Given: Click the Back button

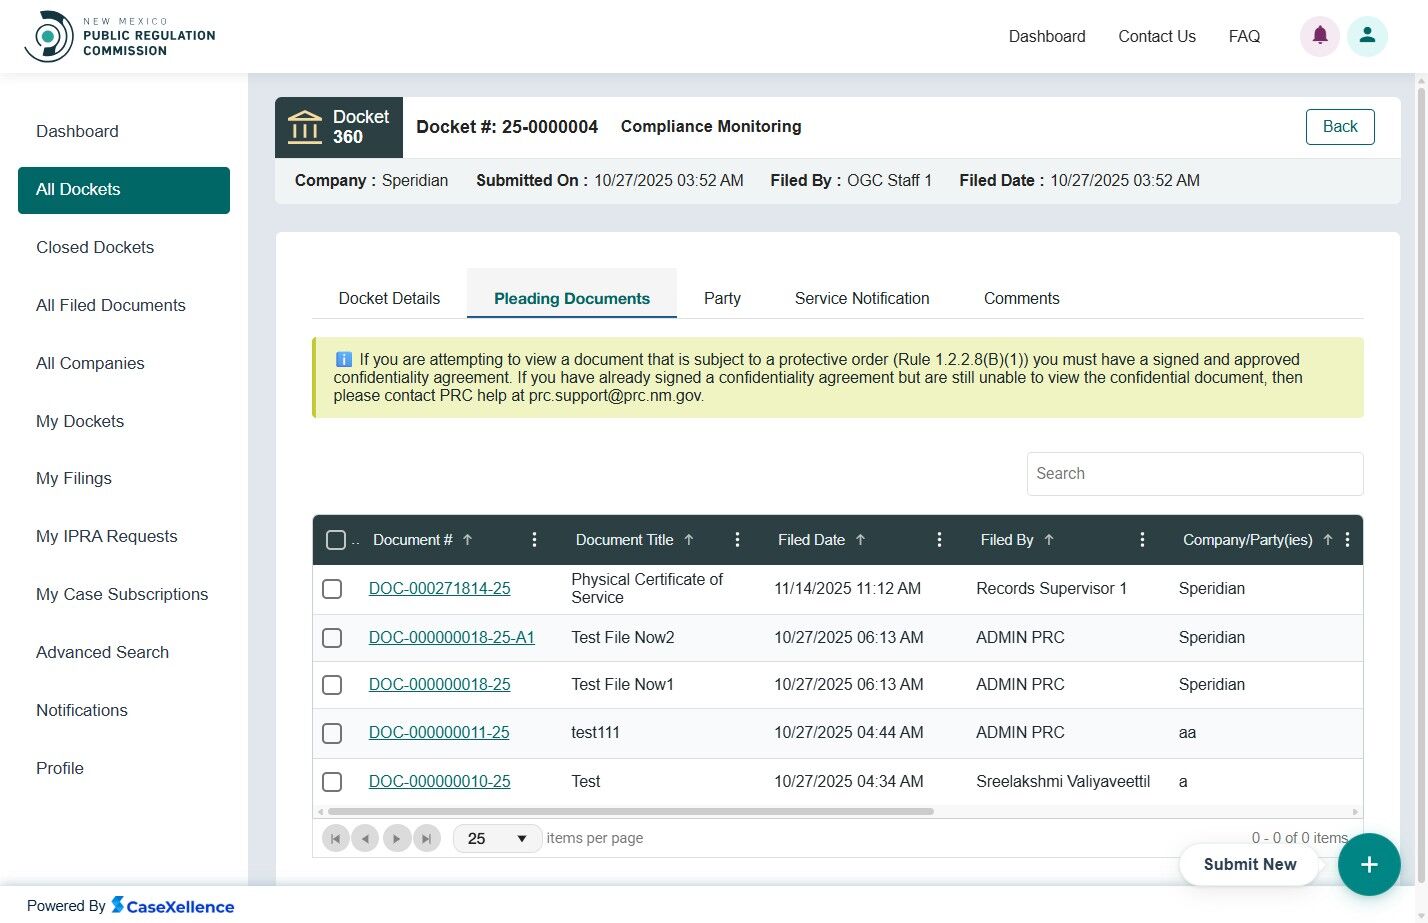Looking at the screenshot, I should click(x=1340, y=127).
